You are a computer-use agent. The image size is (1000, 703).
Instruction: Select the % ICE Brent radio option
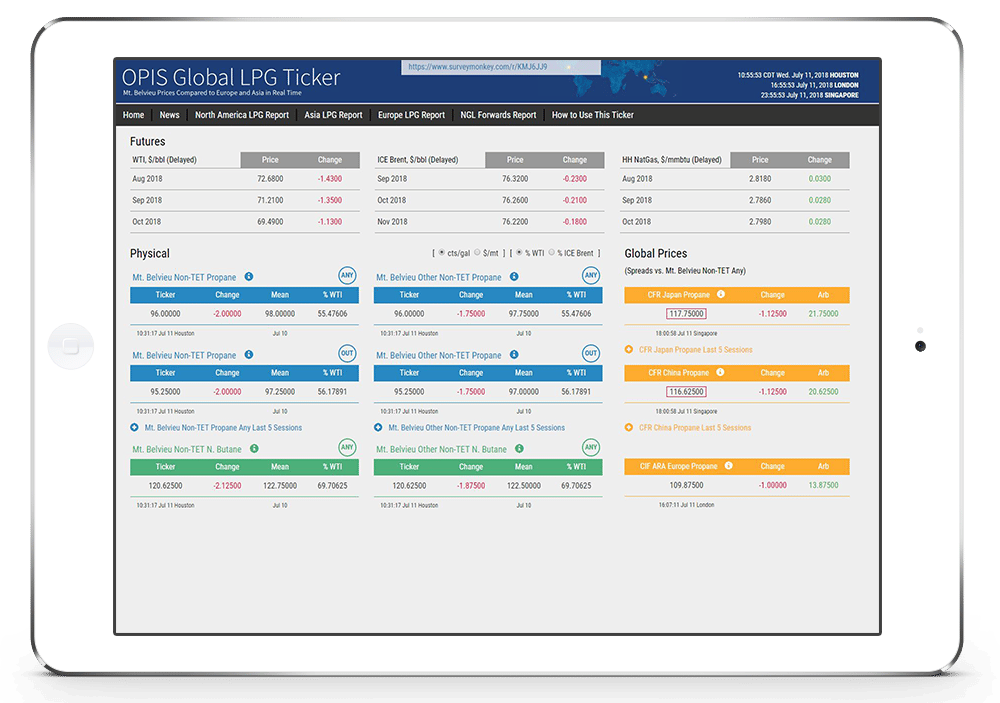pyautogui.click(x=552, y=253)
